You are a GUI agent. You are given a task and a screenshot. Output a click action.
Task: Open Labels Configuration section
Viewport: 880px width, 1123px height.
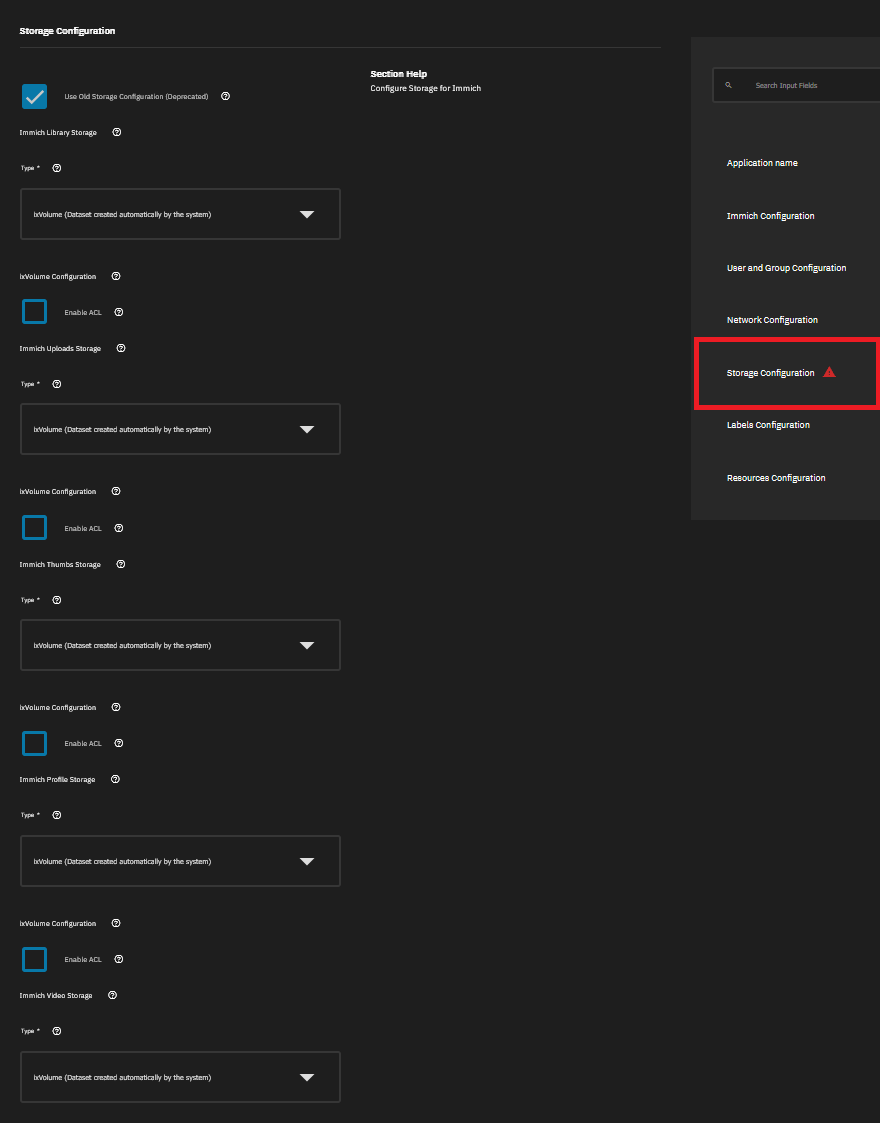click(768, 425)
